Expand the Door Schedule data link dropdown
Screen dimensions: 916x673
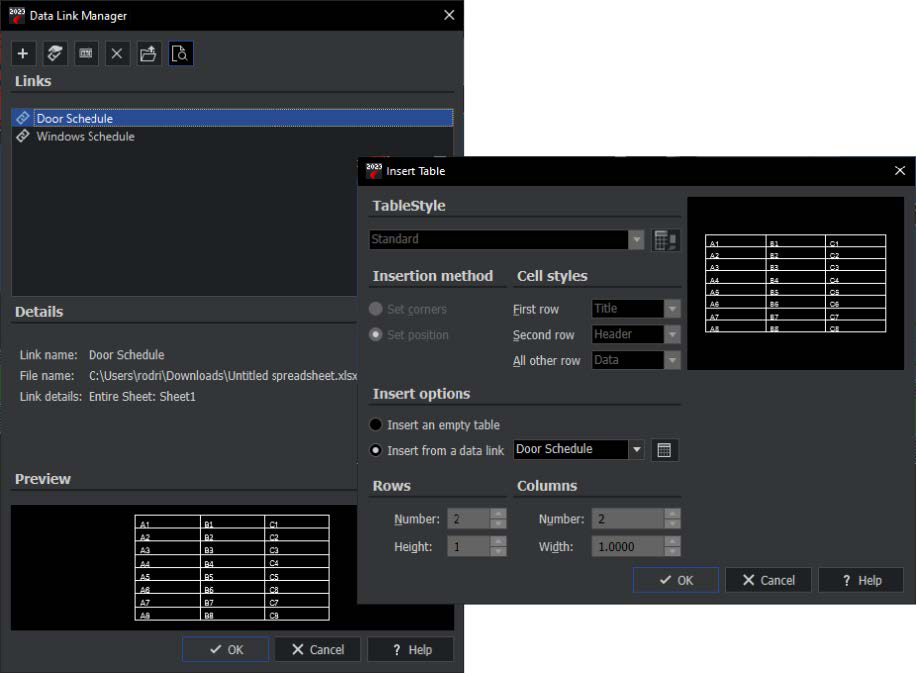tap(637, 449)
